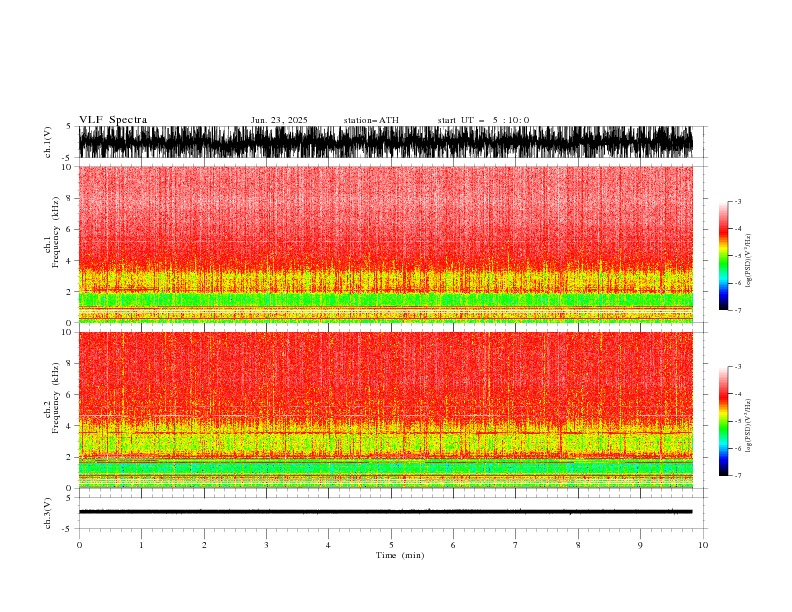Click the "-7" label on the ch.1 color bar
Screen dimensions: 792x612
[737, 310]
